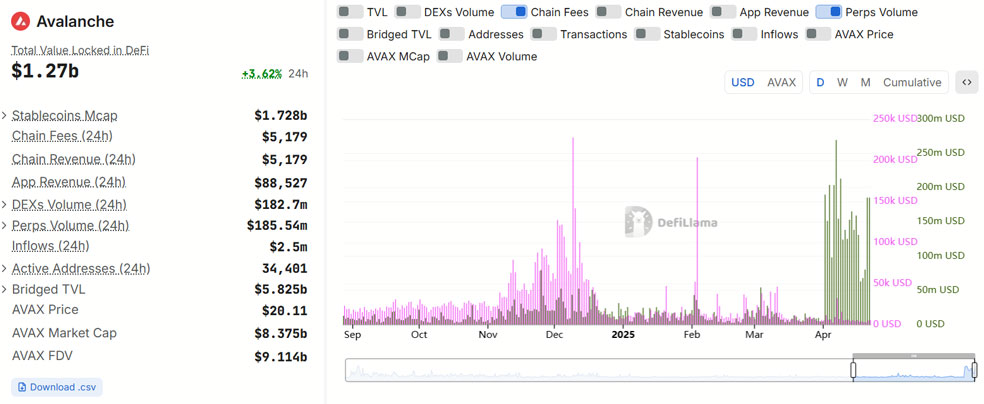Image resolution: width=984 pixels, height=404 pixels.
Task: Click the file icon in Download .csv
Action: pos(23,387)
